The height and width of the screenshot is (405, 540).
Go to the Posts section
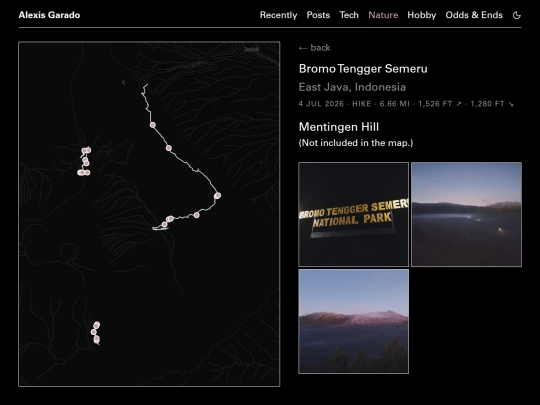(318, 15)
